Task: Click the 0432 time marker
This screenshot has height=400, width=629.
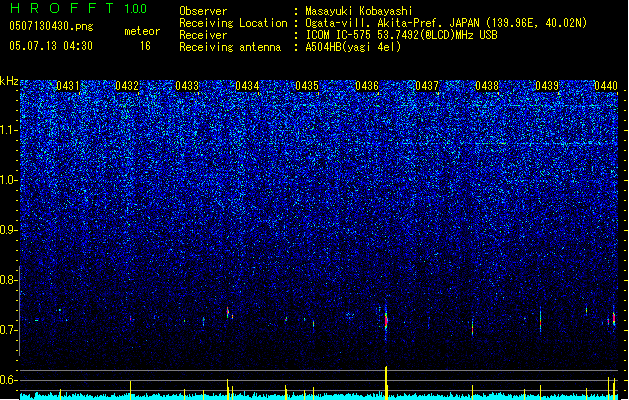Action: 127,86
